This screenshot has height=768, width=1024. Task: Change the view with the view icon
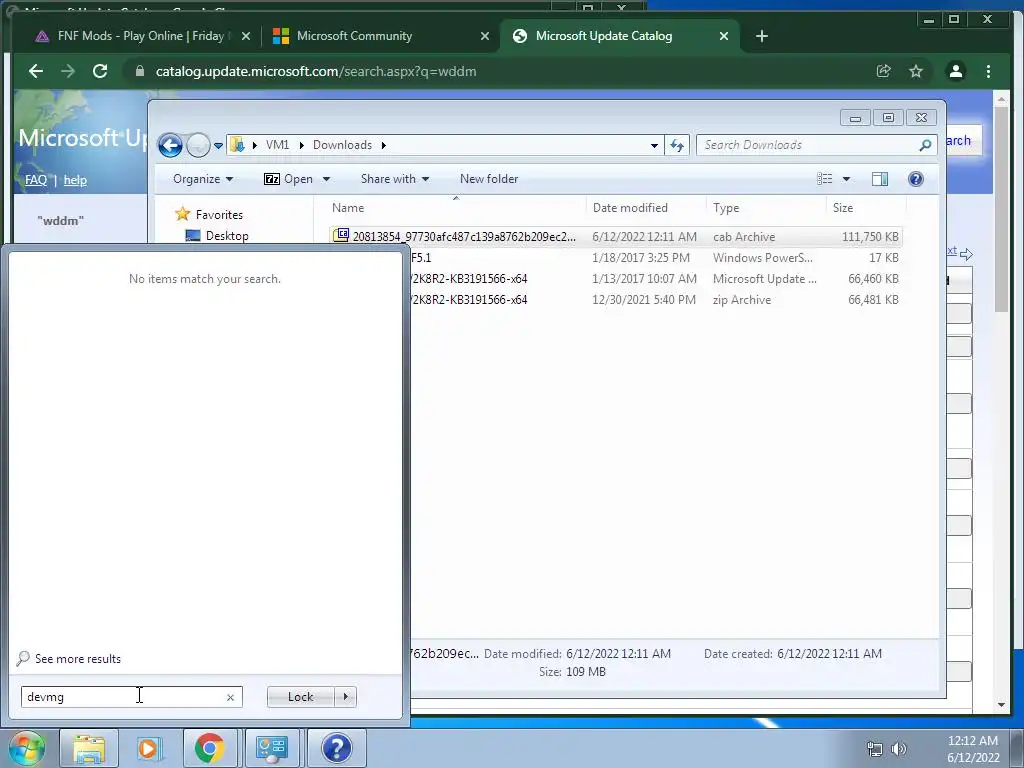tap(825, 179)
